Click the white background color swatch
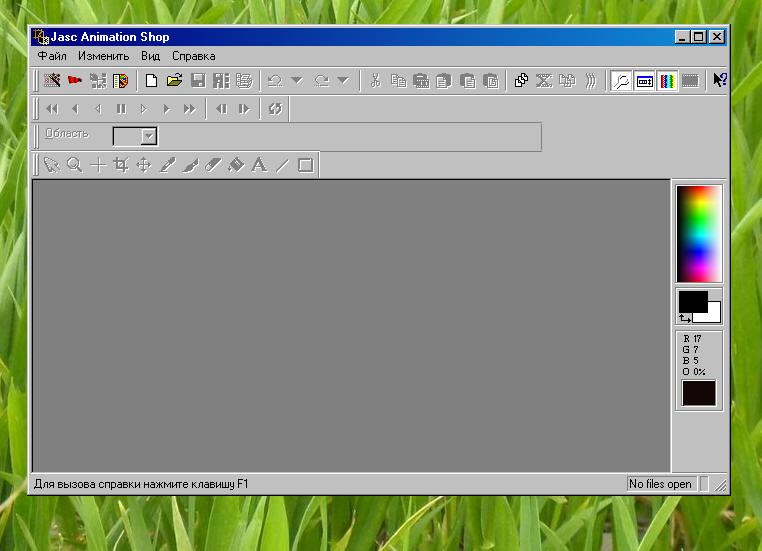762x551 pixels. [x=713, y=314]
